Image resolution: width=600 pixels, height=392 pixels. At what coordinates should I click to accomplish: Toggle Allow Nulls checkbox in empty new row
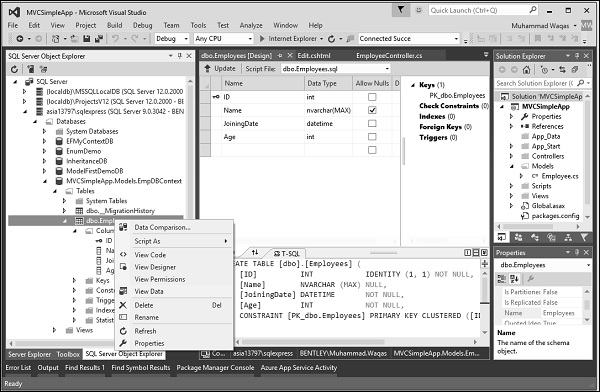click(x=372, y=150)
